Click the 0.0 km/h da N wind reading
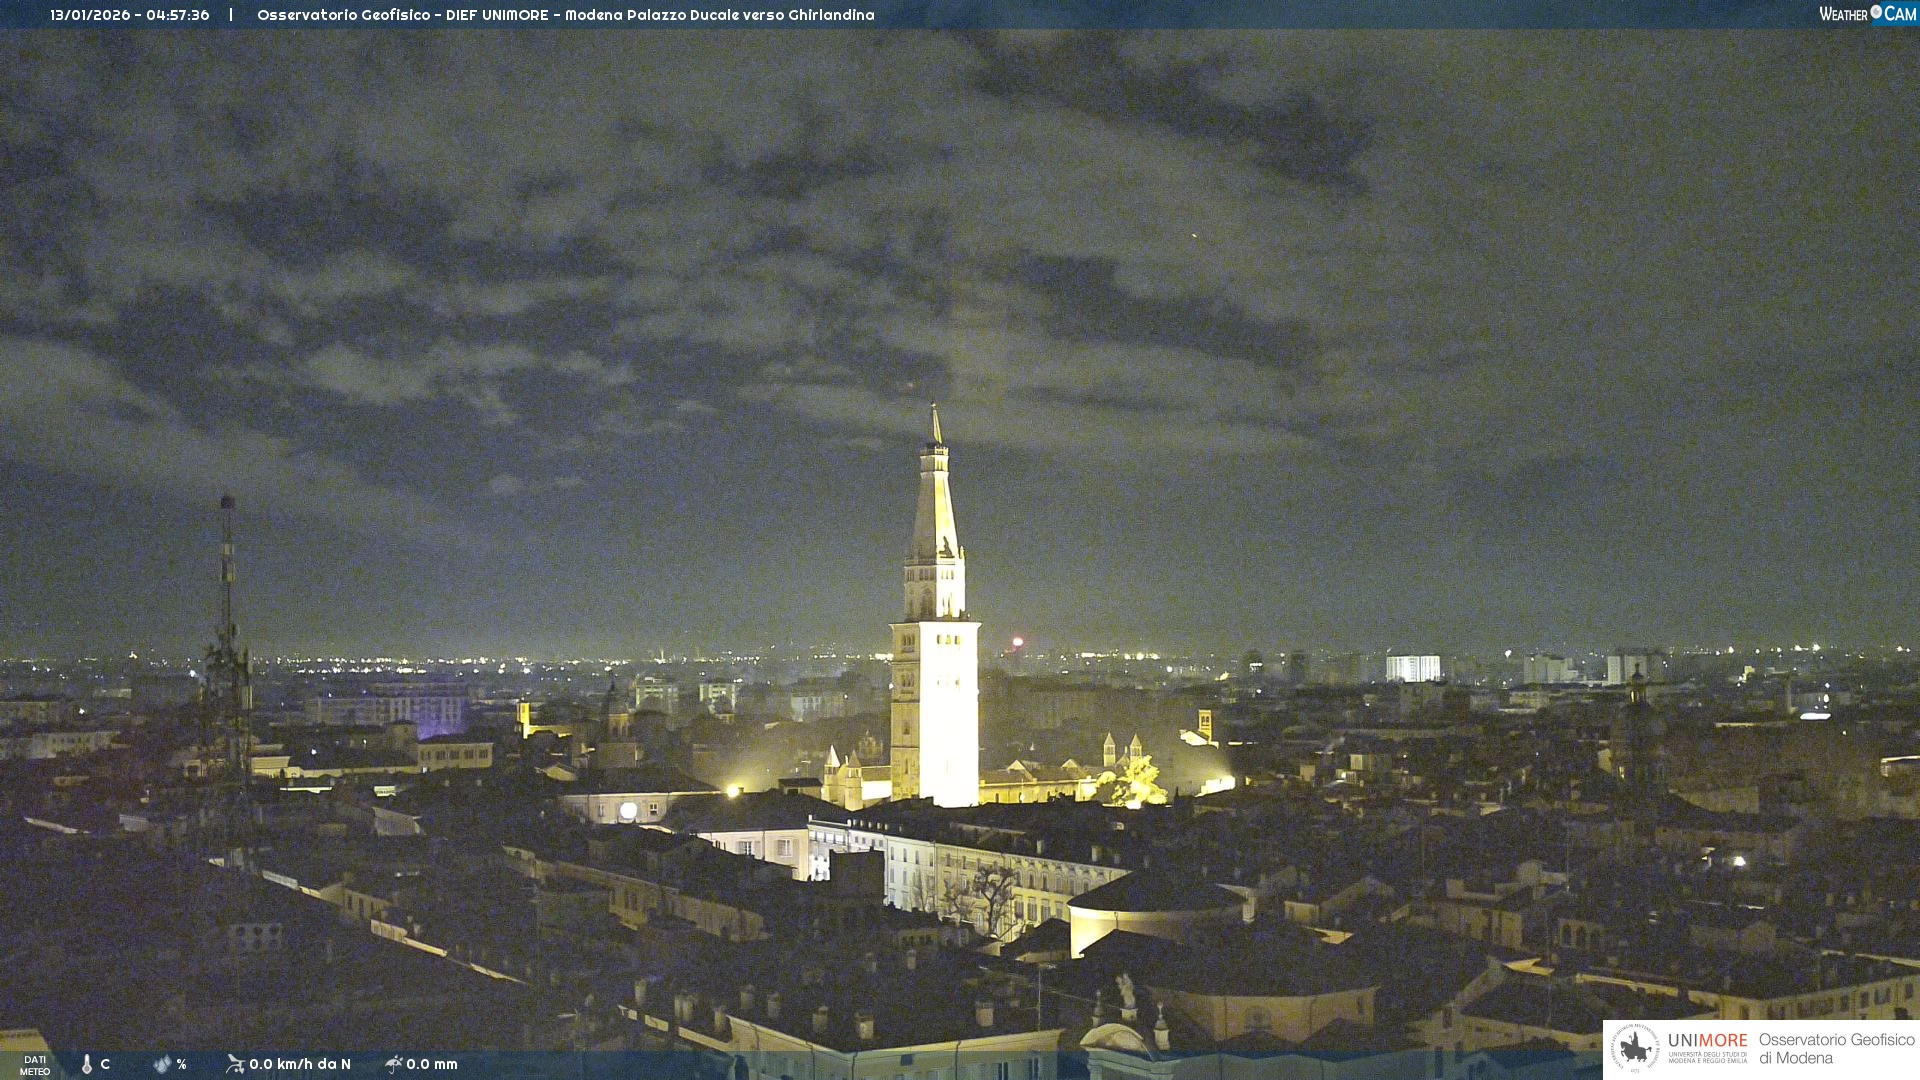1920x1080 pixels. (x=299, y=1064)
